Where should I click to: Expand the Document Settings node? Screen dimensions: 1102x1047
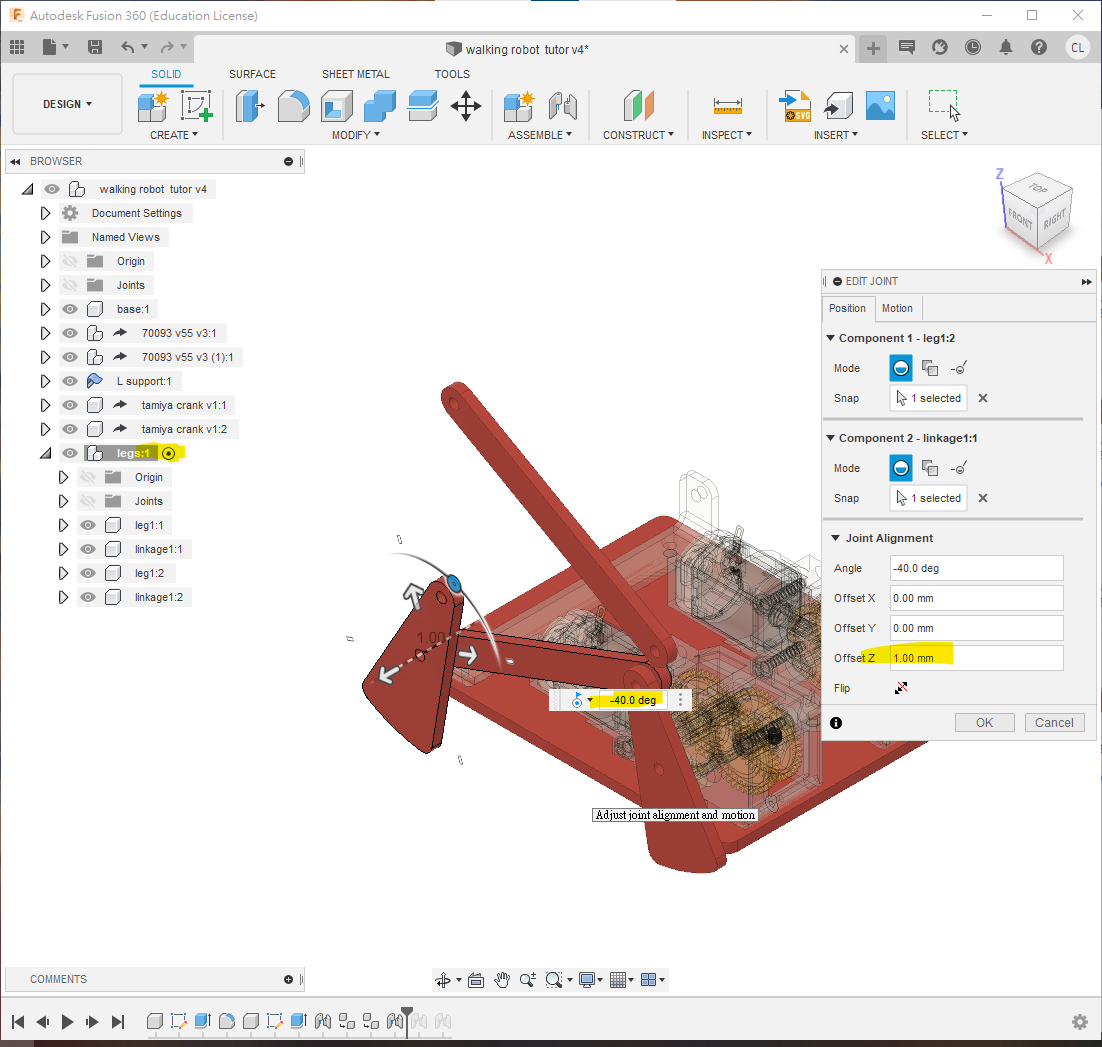[x=45, y=213]
